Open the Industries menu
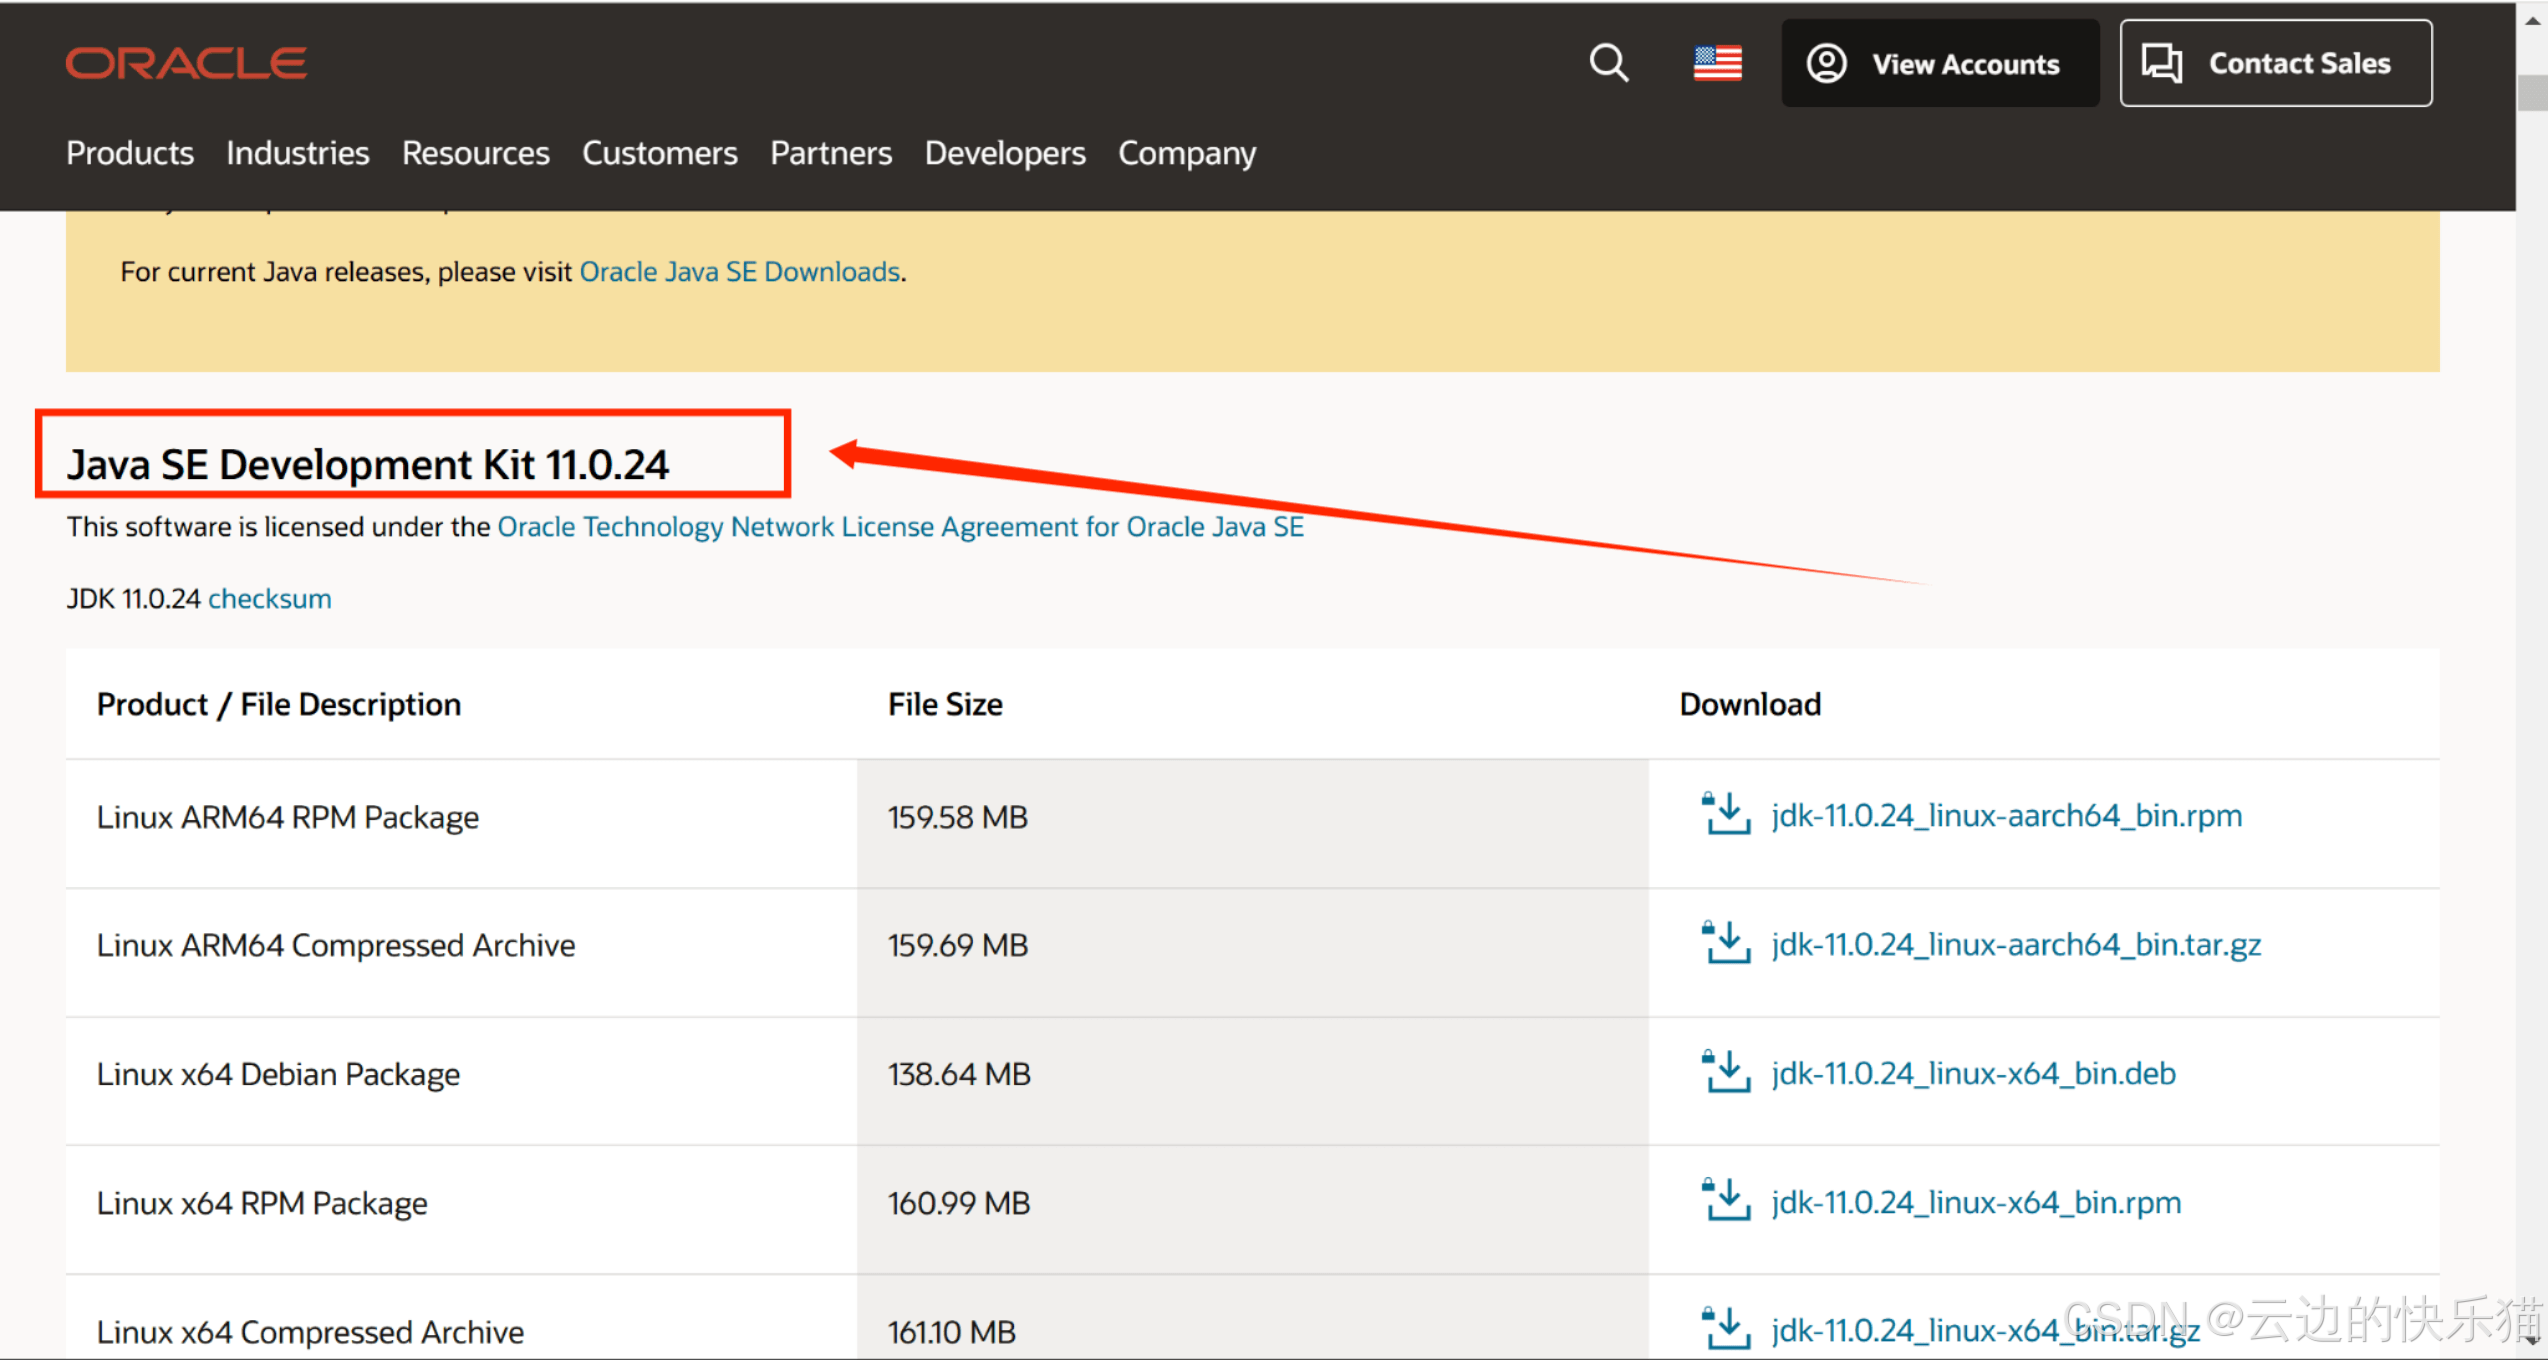The height and width of the screenshot is (1360, 2548). pos(297,153)
